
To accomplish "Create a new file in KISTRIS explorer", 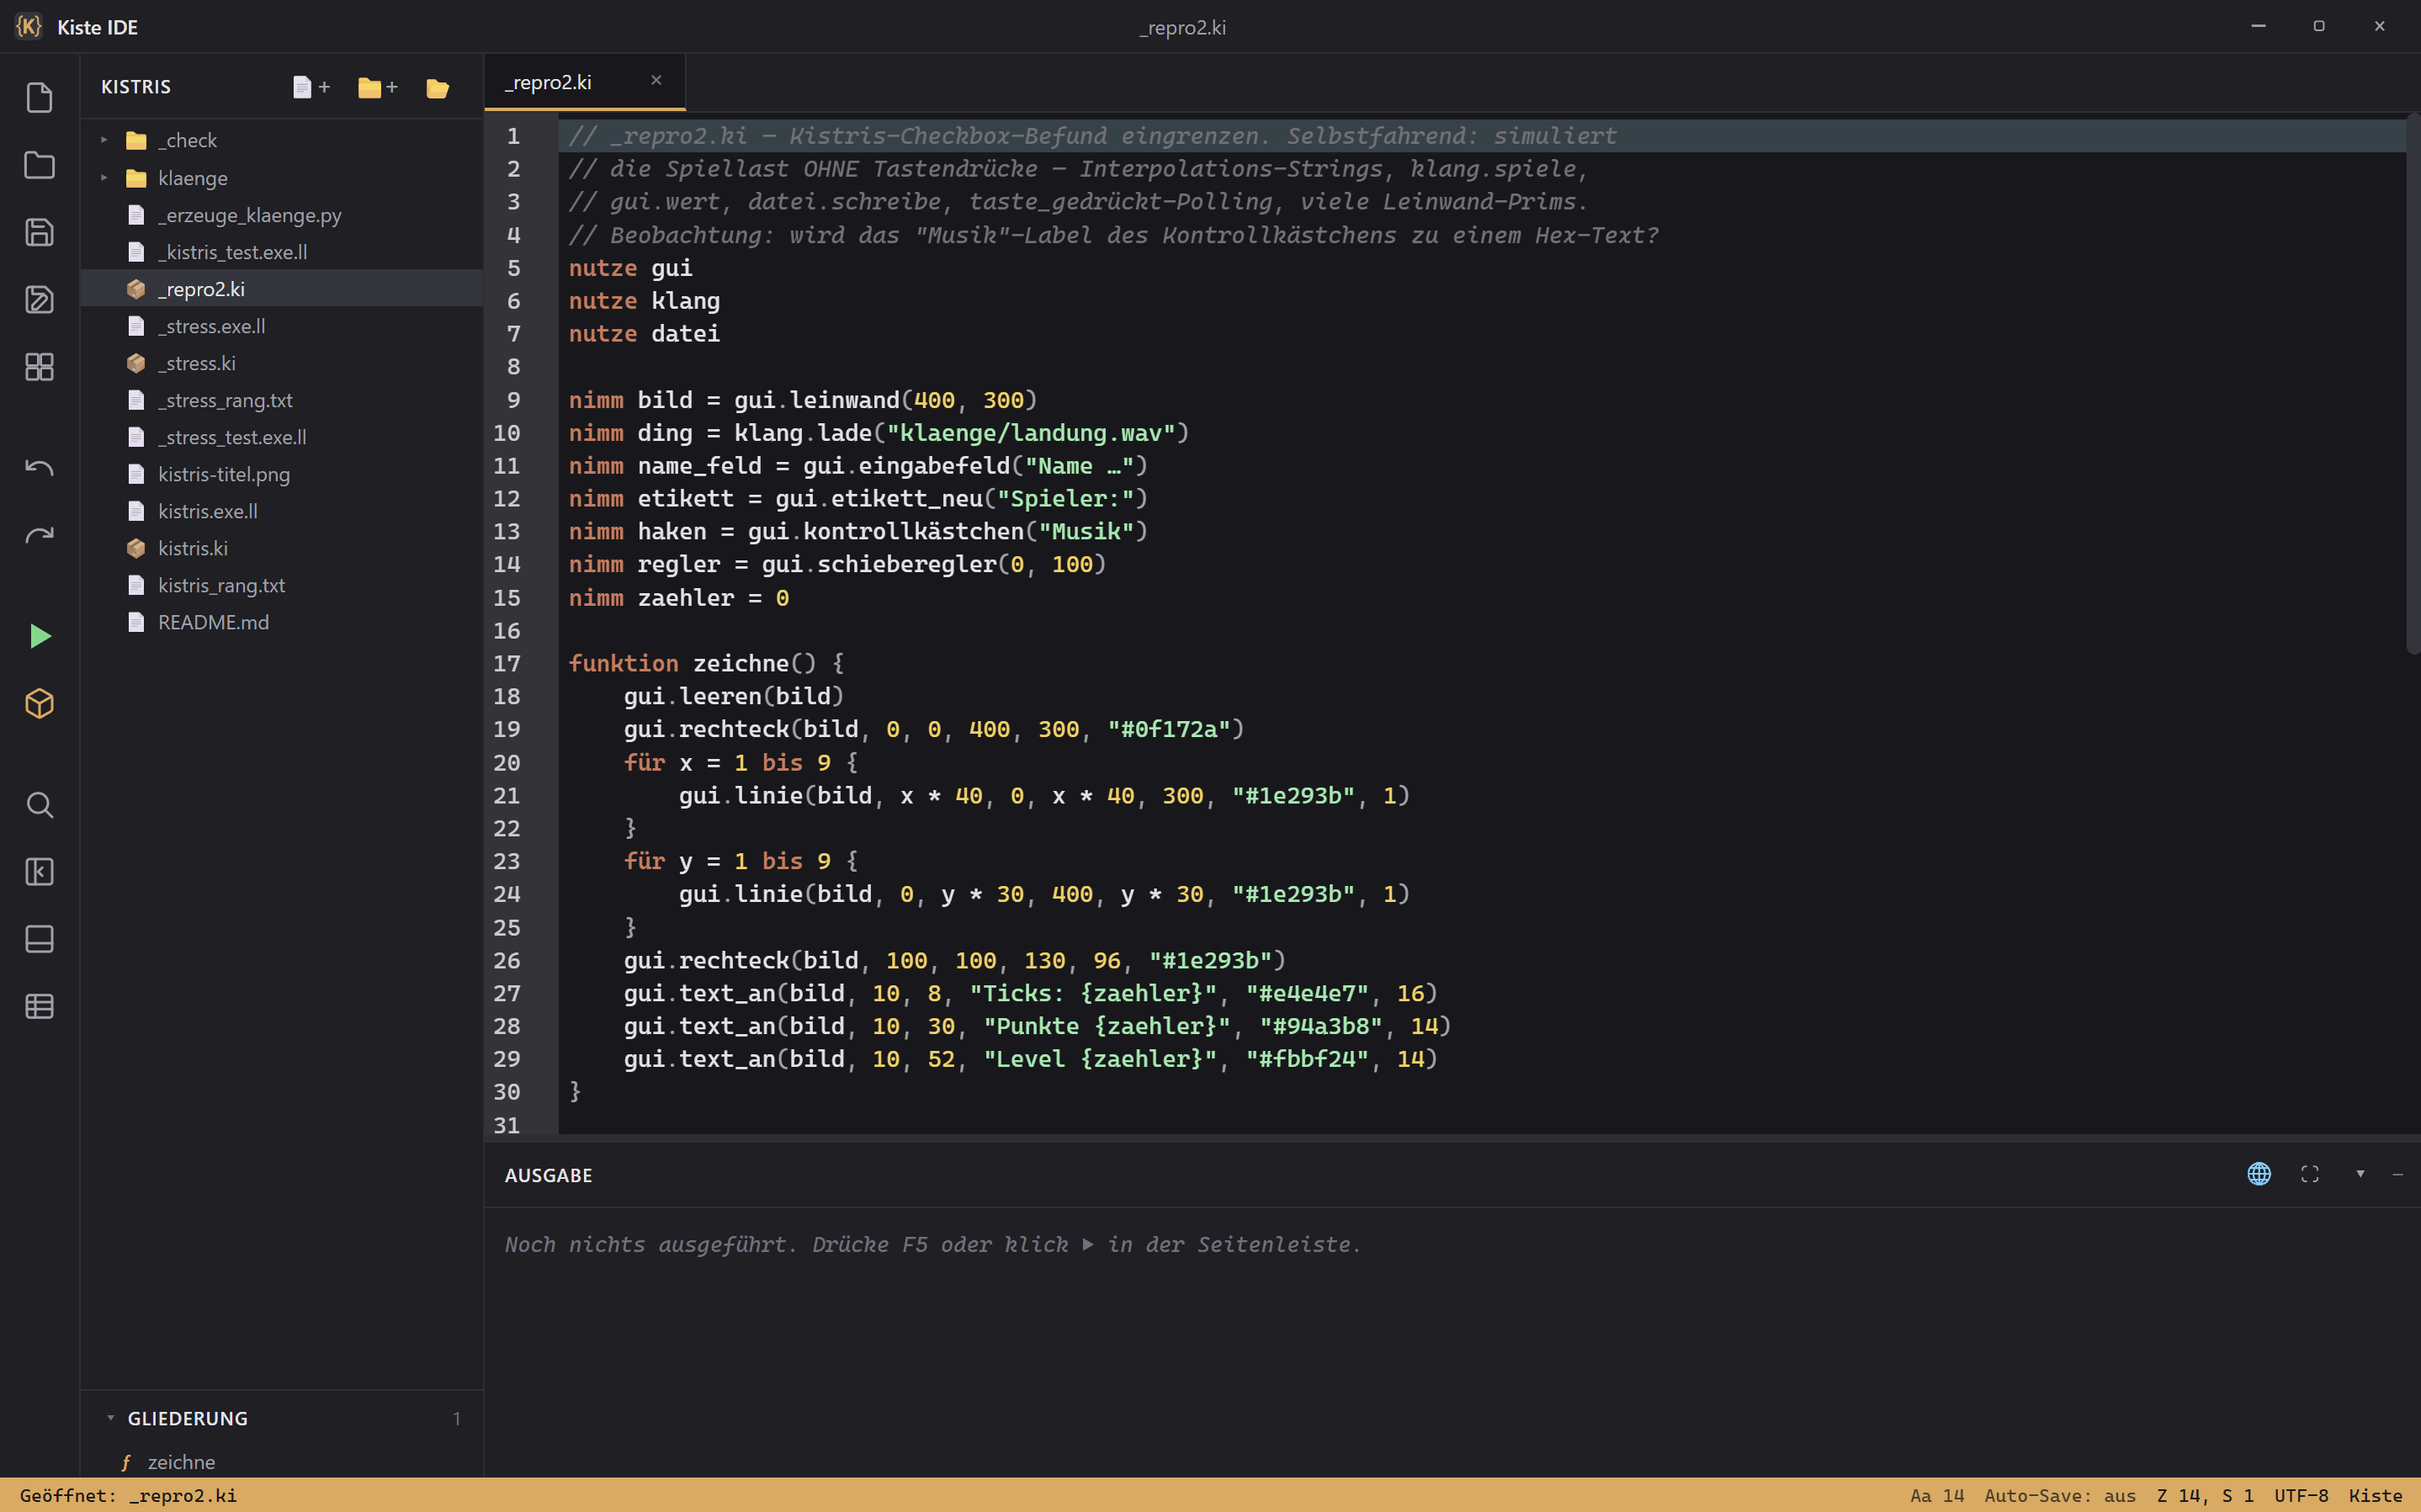I will tap(311, 87).
